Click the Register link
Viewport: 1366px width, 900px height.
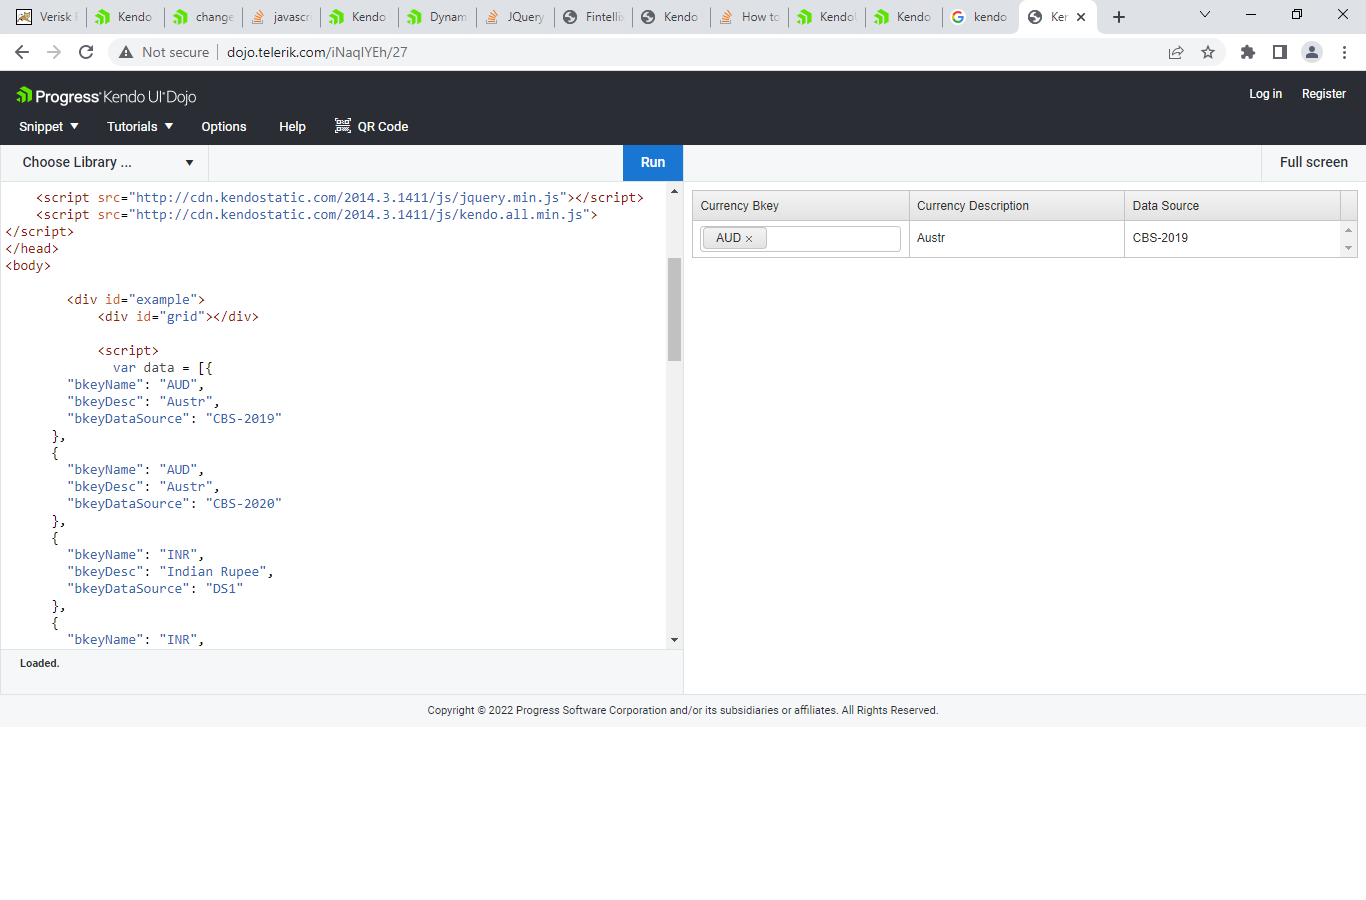[1324, 94]
